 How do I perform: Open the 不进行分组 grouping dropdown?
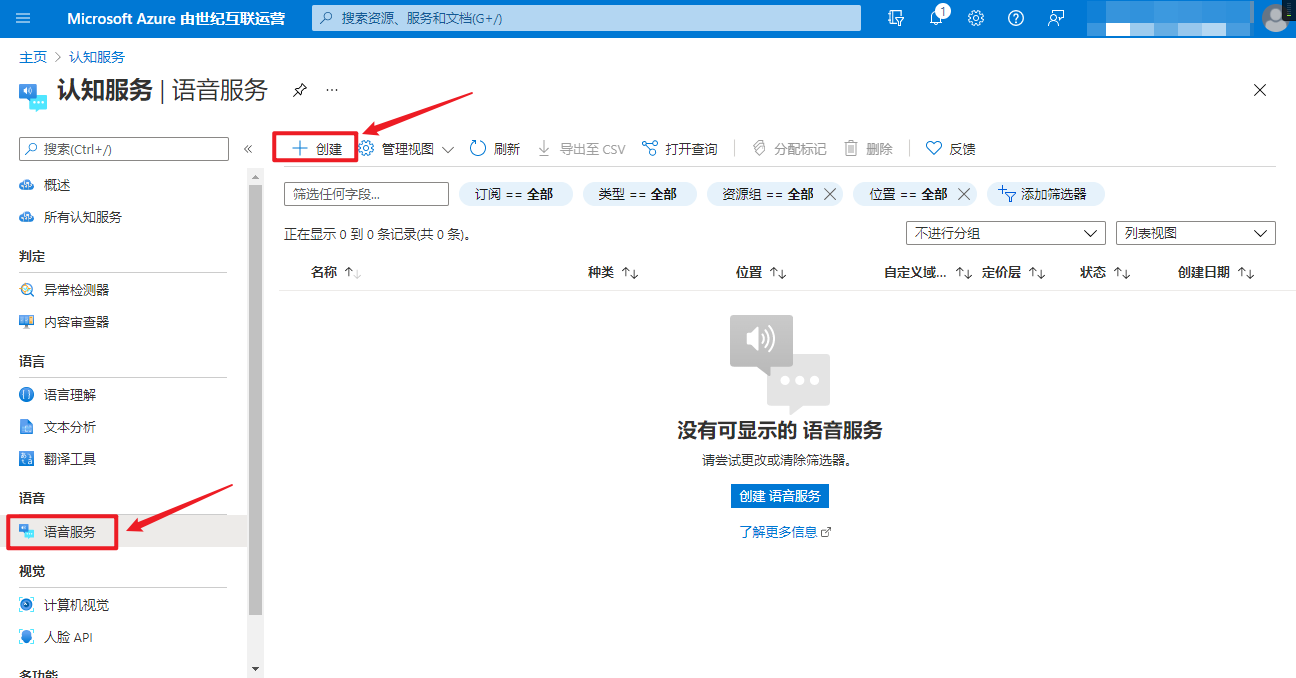(1005, 233)
